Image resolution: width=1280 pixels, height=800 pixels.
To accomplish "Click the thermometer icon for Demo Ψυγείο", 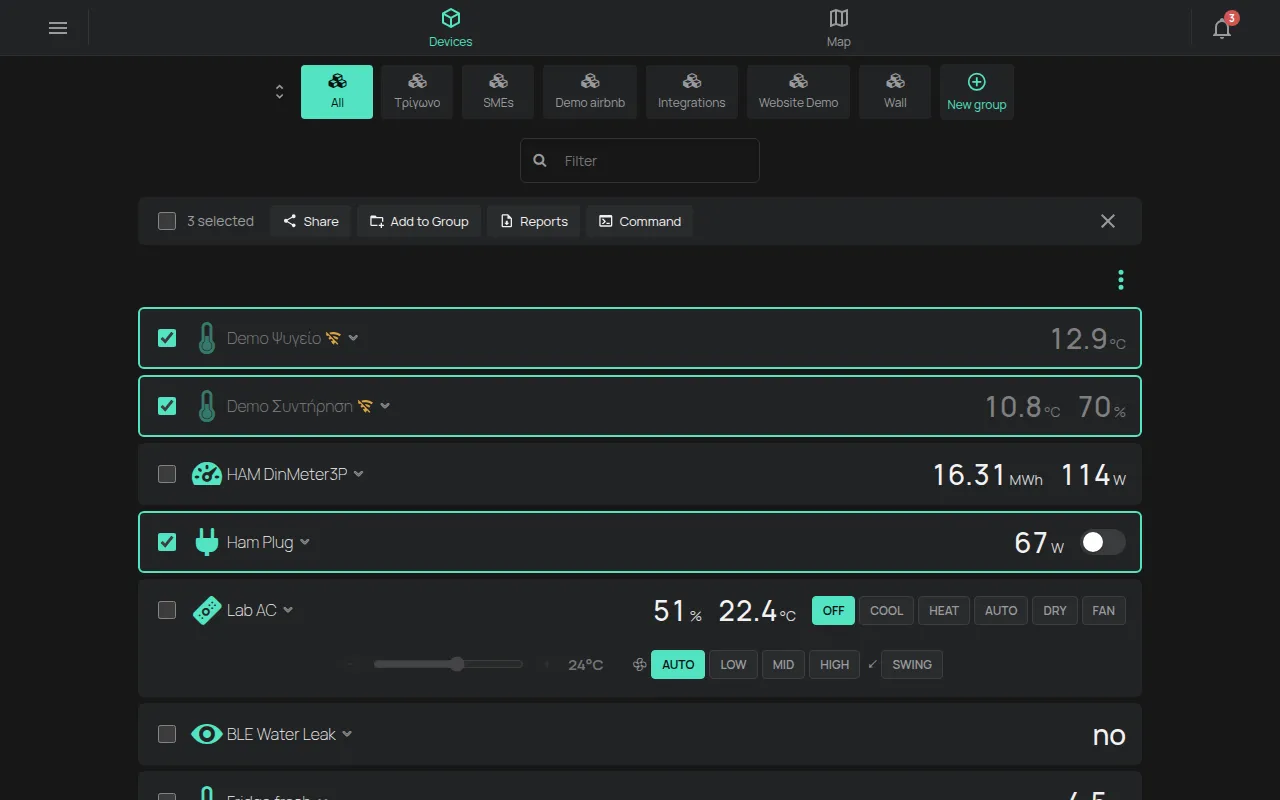I will point(206,338).
